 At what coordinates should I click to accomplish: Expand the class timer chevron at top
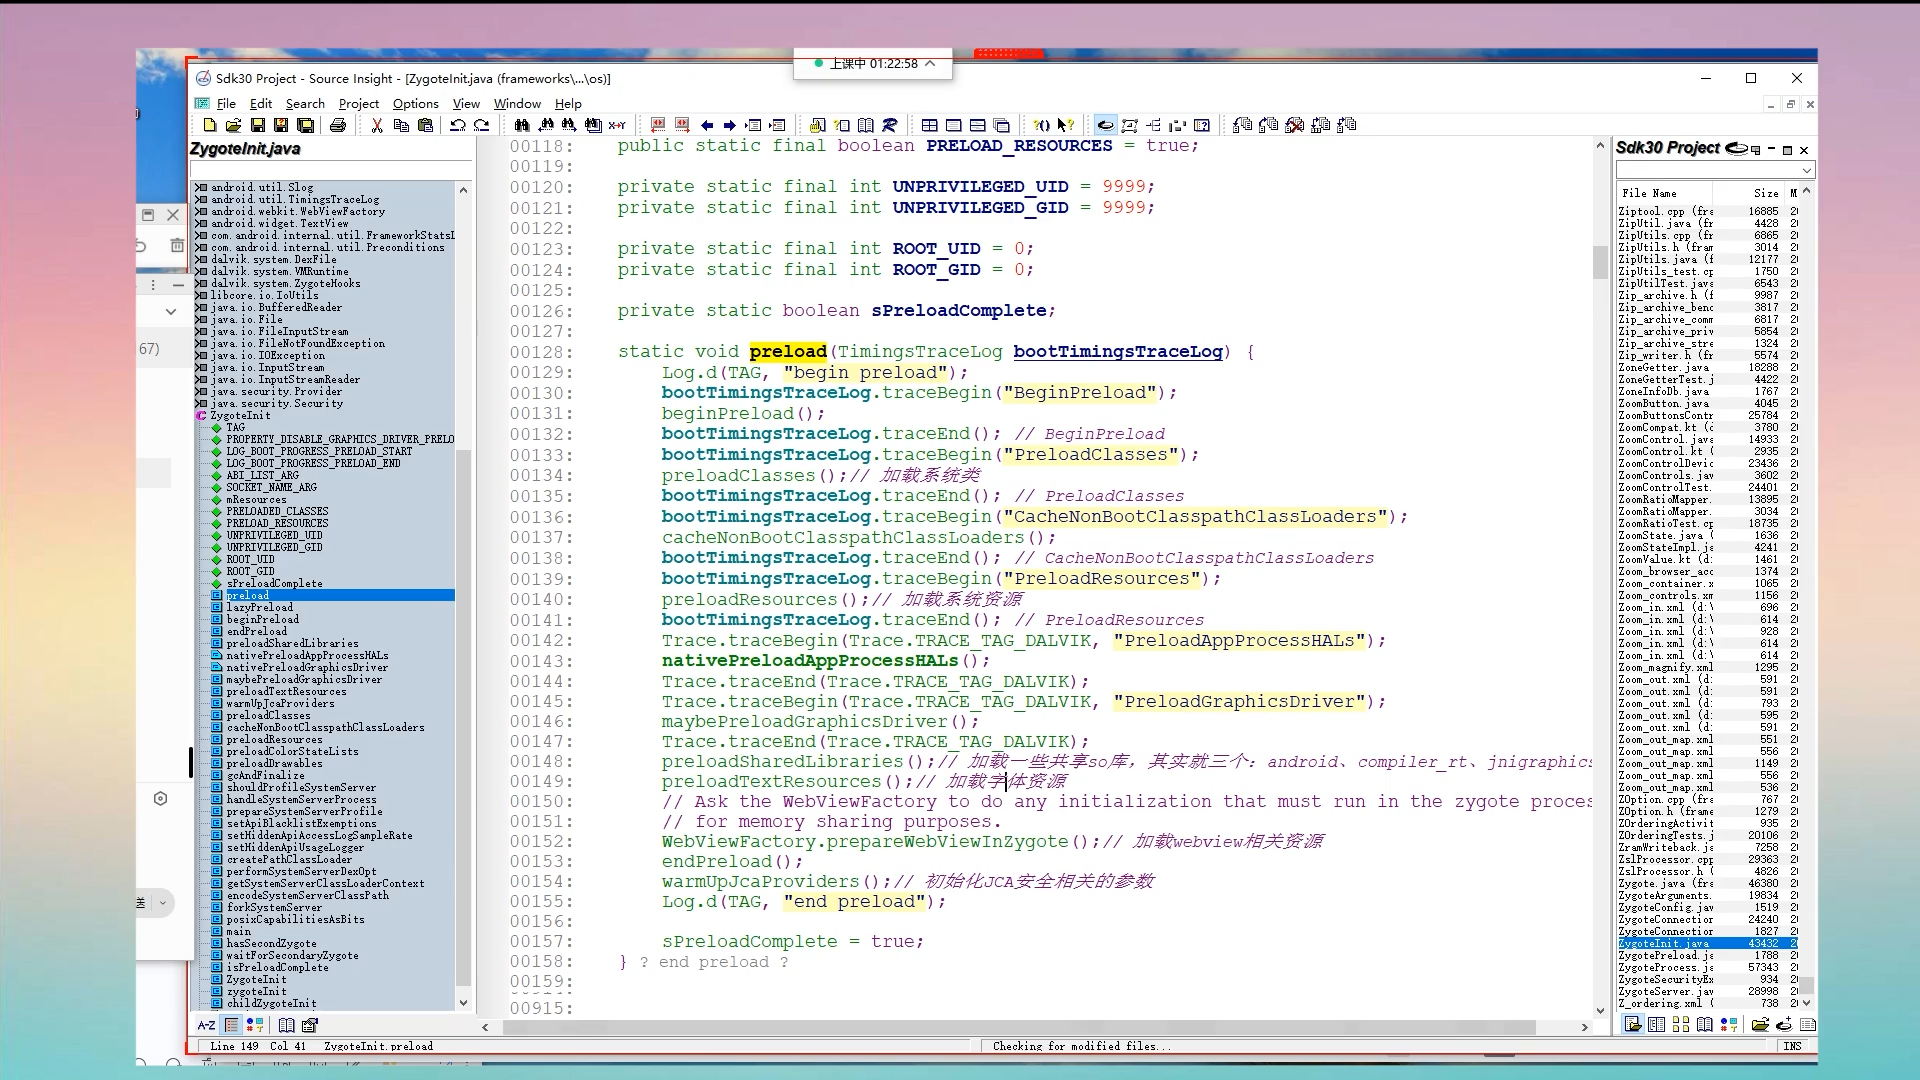click(x=930, y=63)
